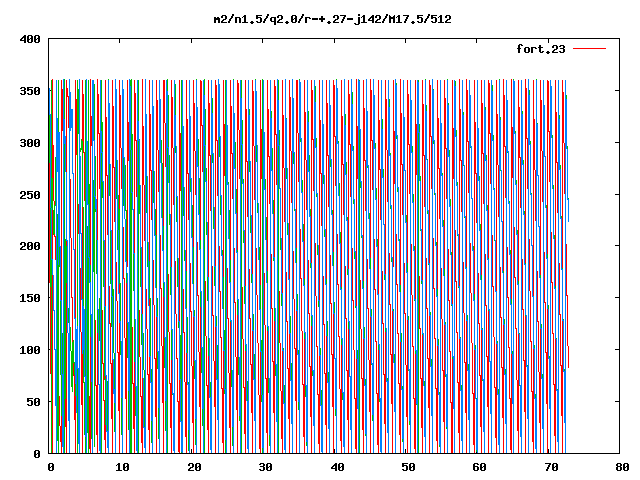Click the x-axis label 10
Screen dimensions: 640x480
coord(122,467)
